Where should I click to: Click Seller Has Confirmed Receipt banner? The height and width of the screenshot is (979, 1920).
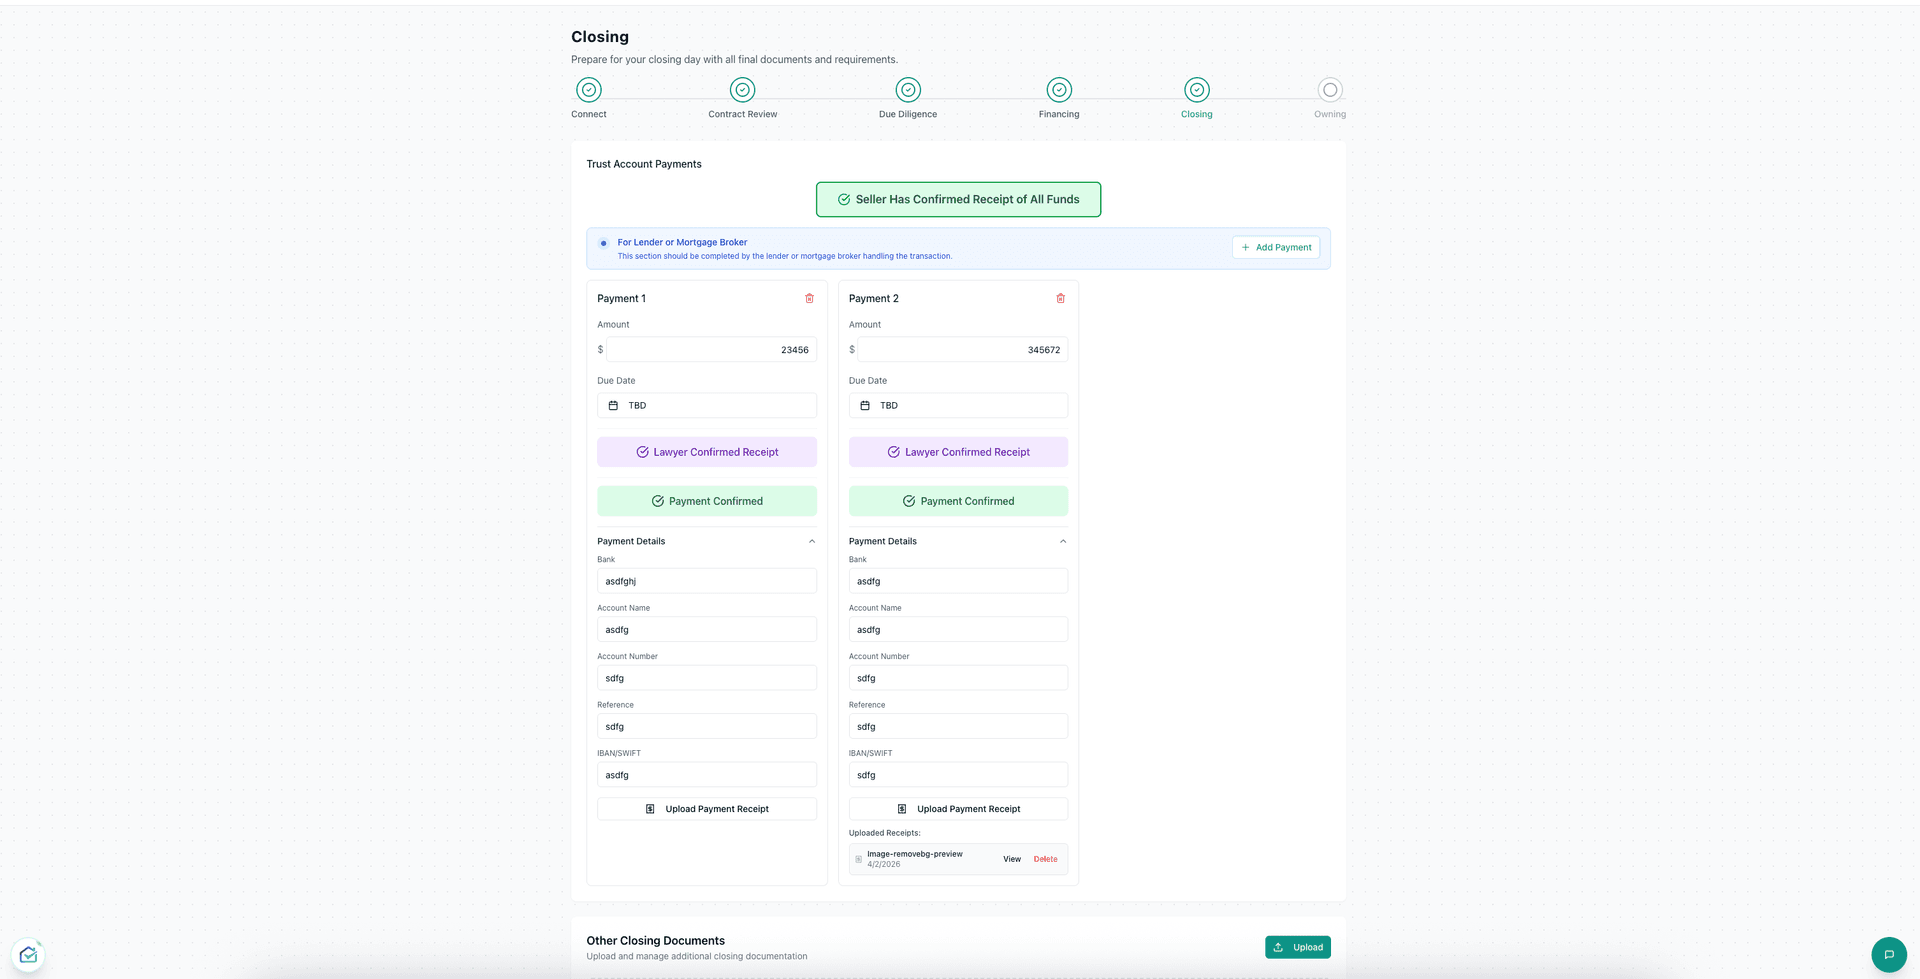click(x=958, y=199)
